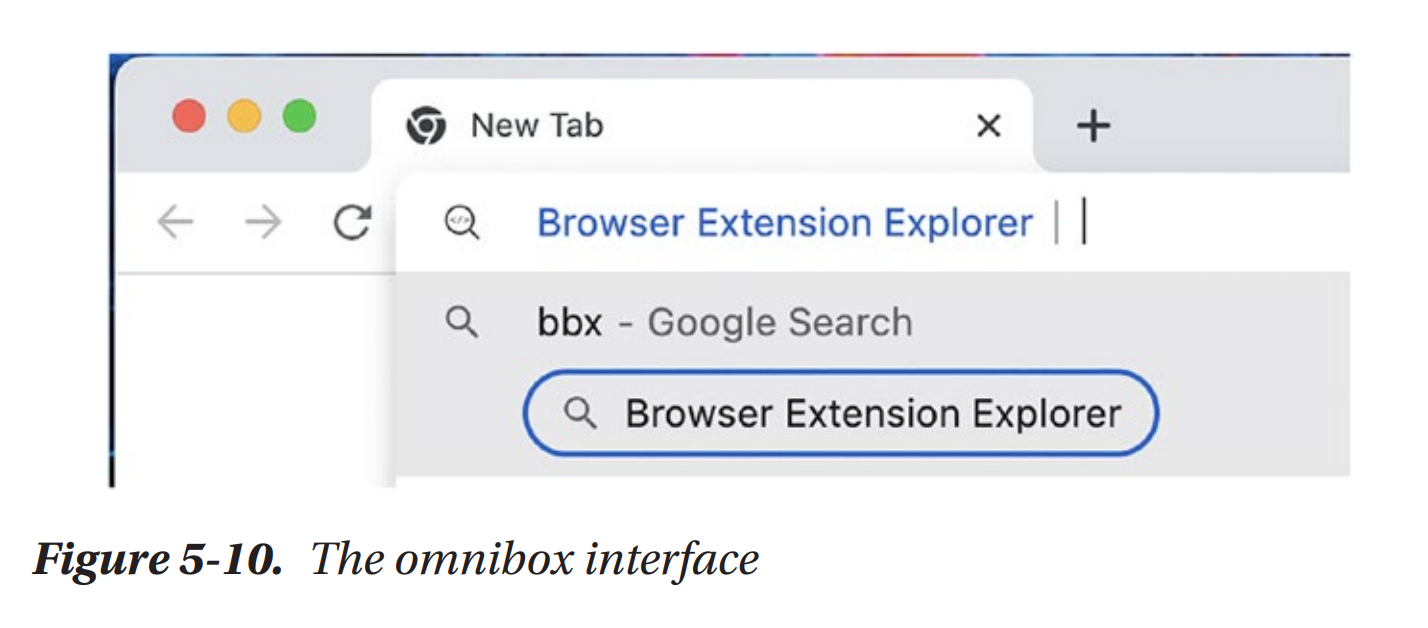Viewport: 1428px width, 628px height.
Task: Click the Figure 5-10 caption text
Action: coord(396,560)
